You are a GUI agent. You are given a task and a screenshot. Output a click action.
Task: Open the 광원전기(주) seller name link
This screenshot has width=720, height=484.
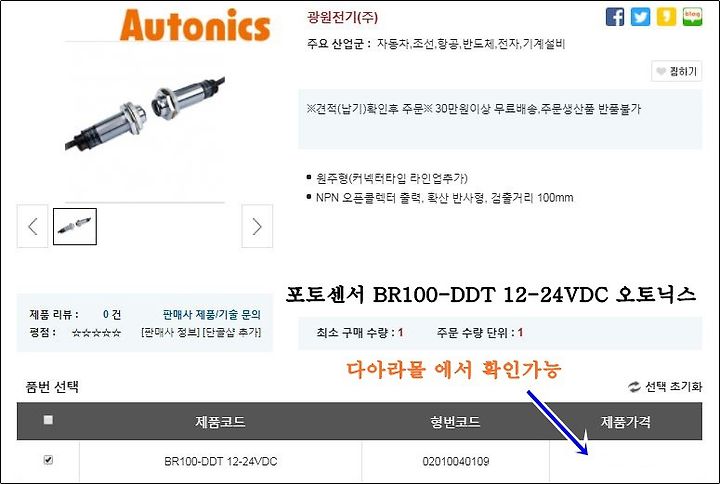342,17
